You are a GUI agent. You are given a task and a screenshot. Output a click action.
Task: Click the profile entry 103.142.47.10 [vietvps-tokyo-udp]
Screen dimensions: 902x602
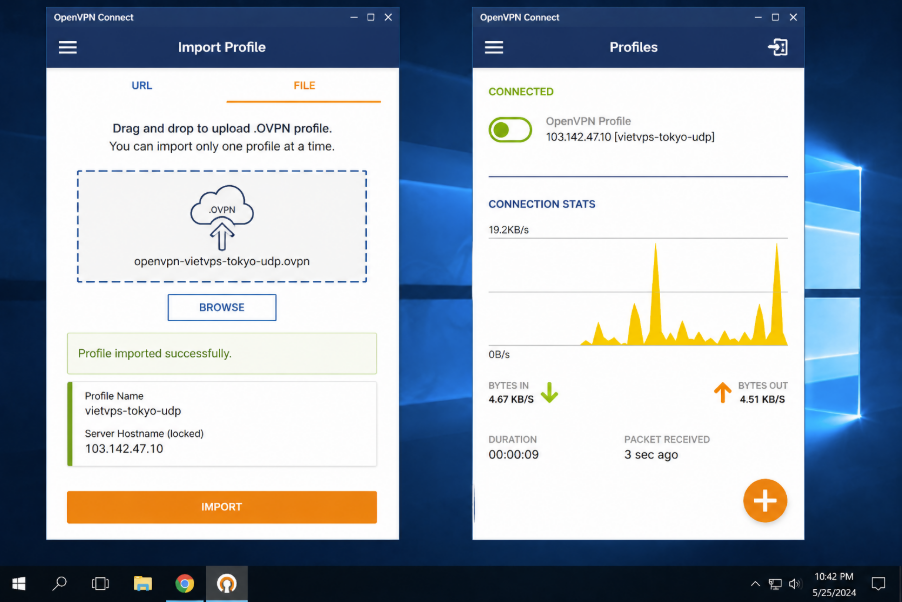630,137
